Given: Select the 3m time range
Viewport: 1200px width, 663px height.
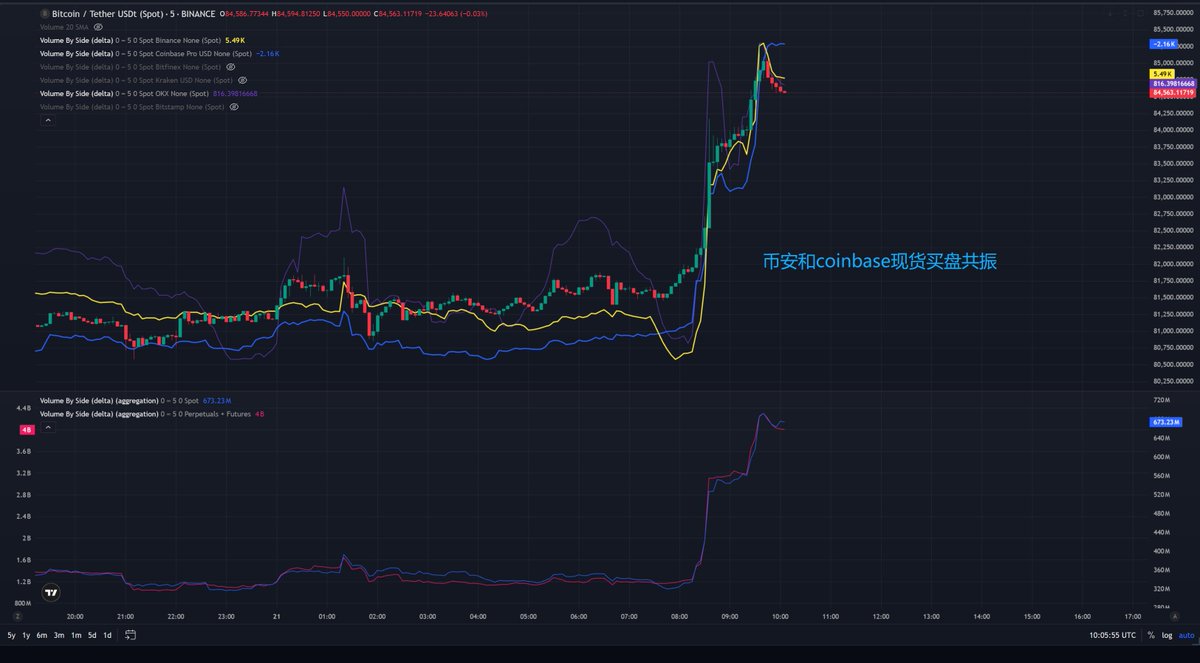Looking at the screenshot, I should click(x=59, y=635).
